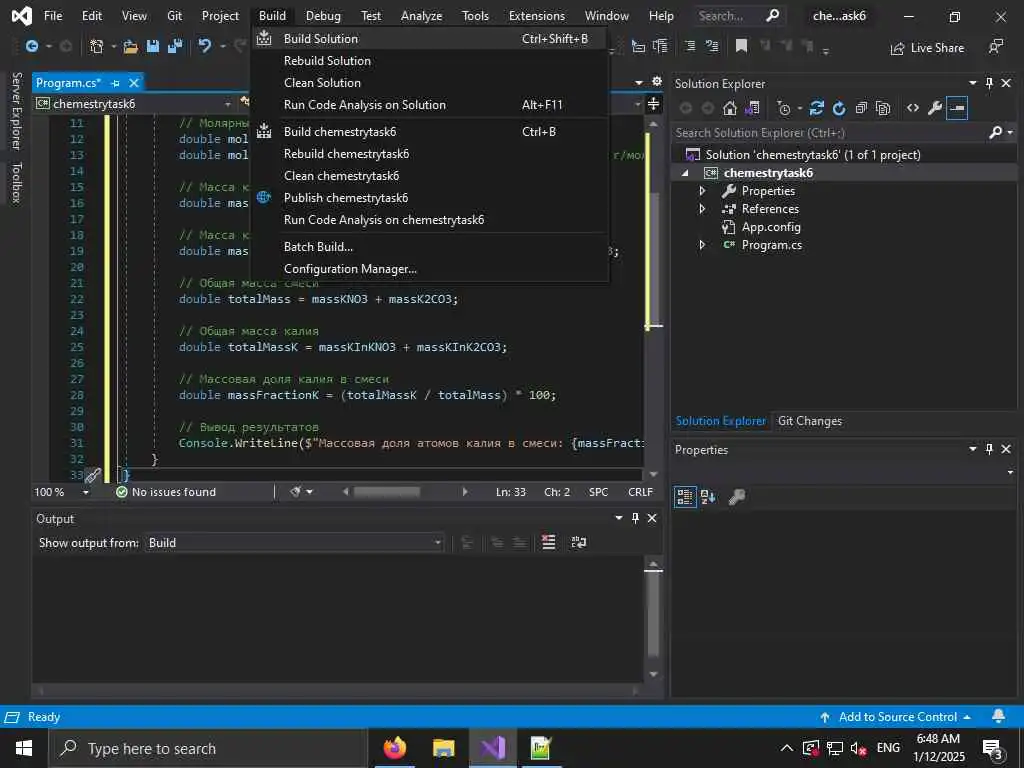Click the Live Share button

pyautogui.click(x=927, y=48)
